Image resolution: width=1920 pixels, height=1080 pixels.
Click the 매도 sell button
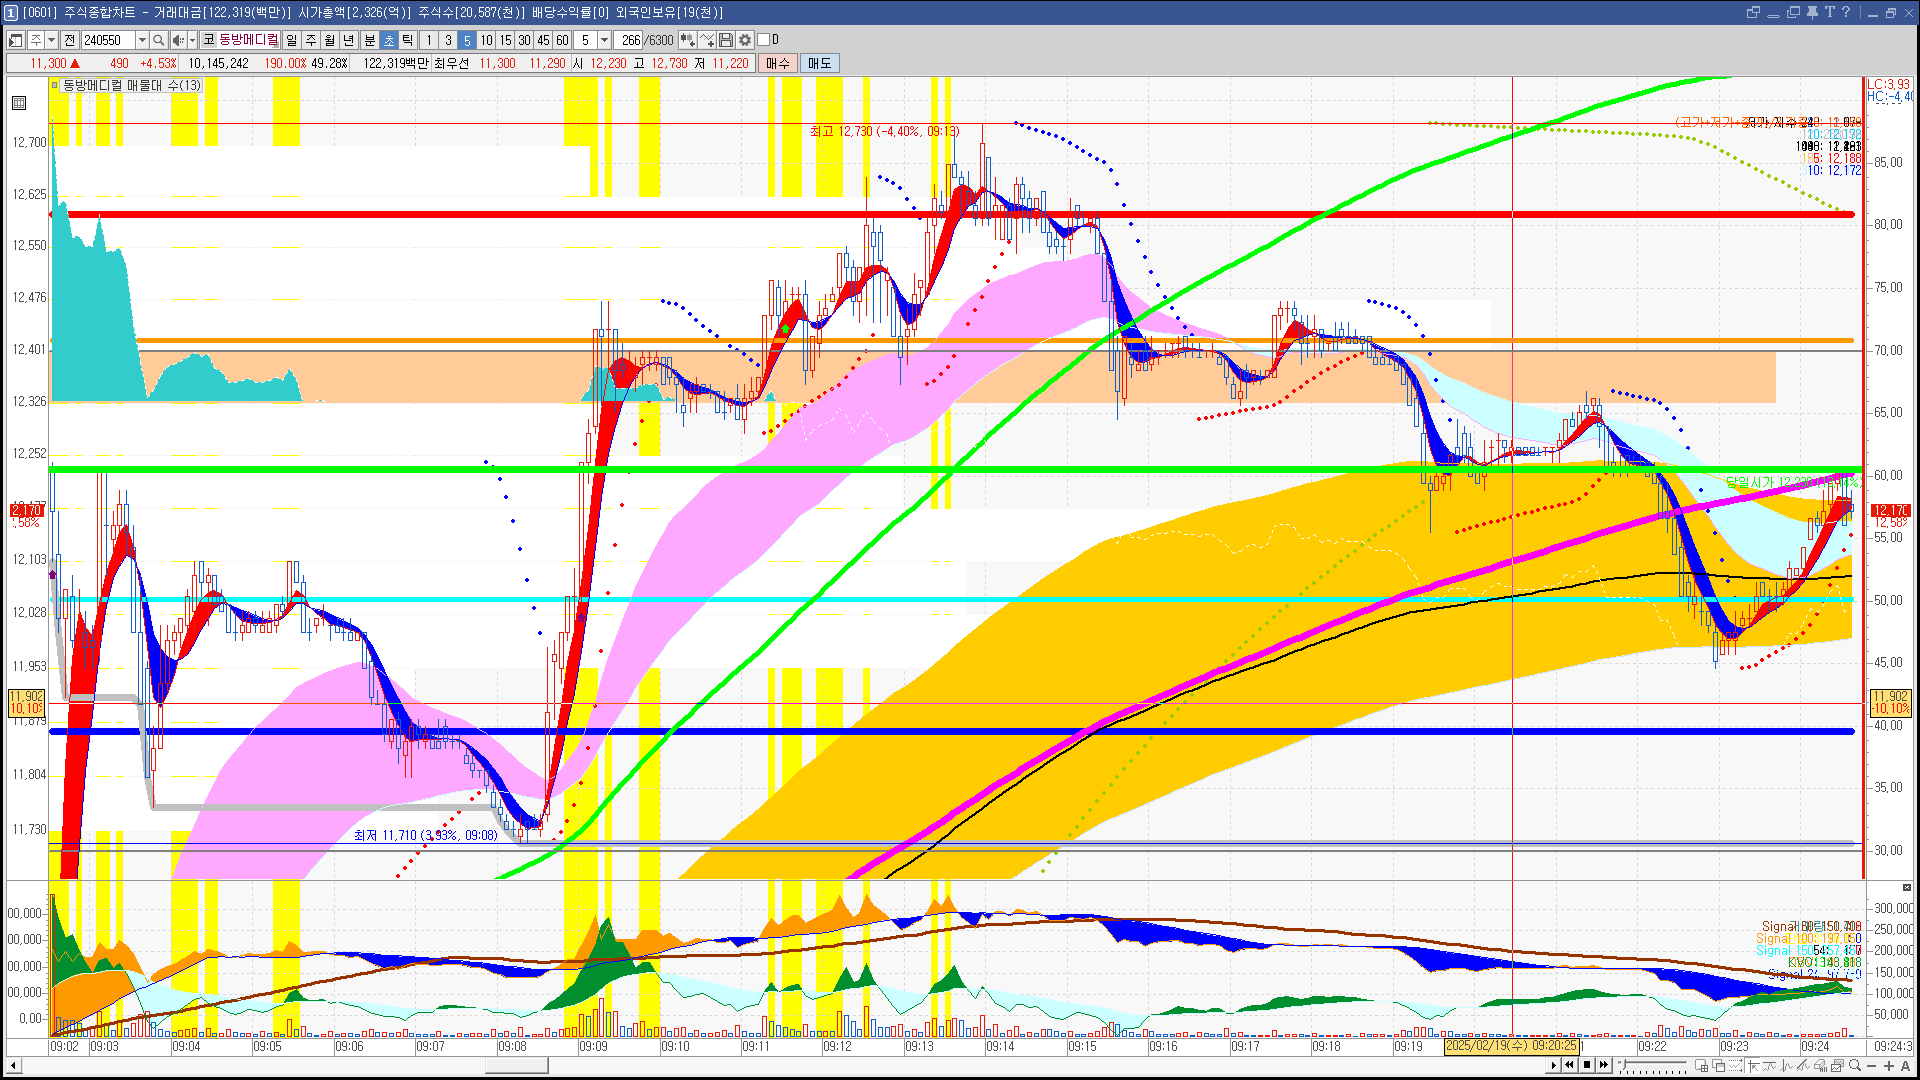820,63
